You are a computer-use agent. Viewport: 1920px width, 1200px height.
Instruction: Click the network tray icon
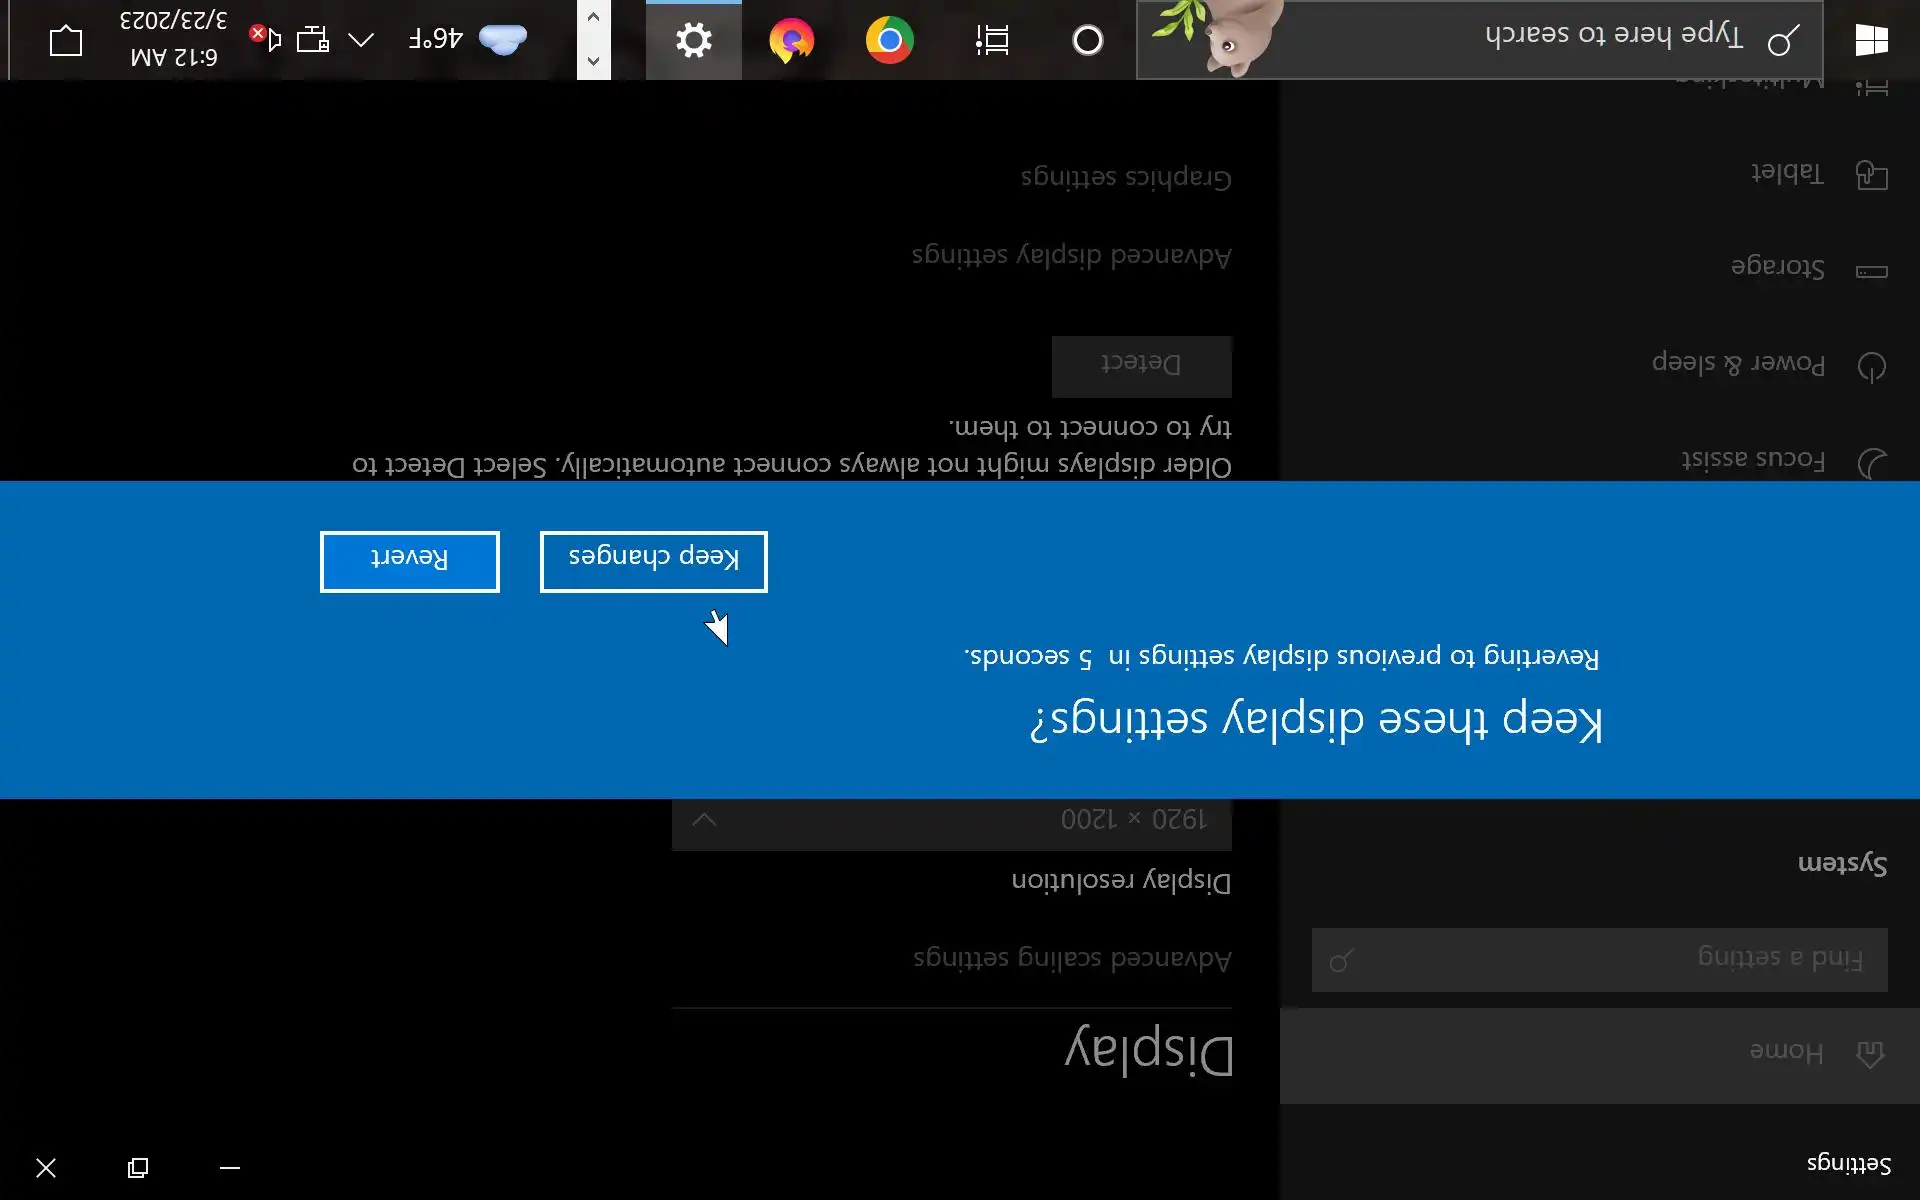click(x=312, y=40)
